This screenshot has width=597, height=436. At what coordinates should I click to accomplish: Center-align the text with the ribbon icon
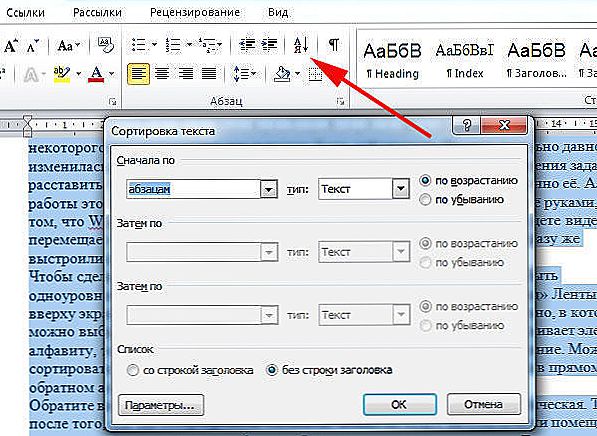pyautogui.click(x=162, y=73)
